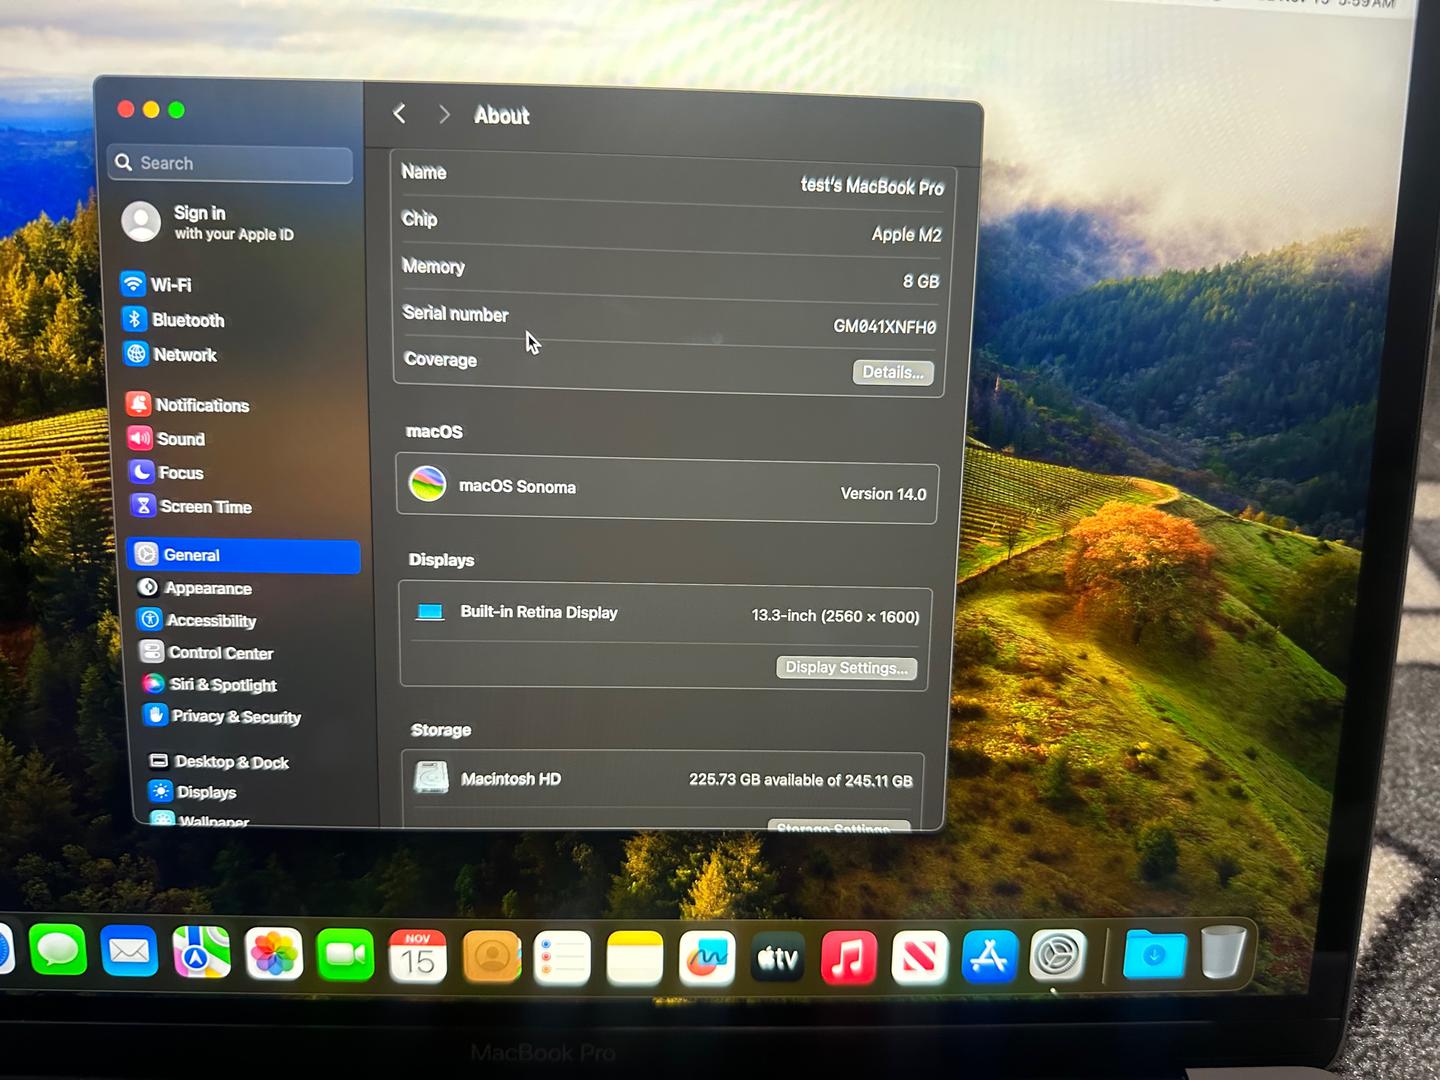Go back with the left chevron
This screenshot has height=1080, width=1440.
click(399, 114)
